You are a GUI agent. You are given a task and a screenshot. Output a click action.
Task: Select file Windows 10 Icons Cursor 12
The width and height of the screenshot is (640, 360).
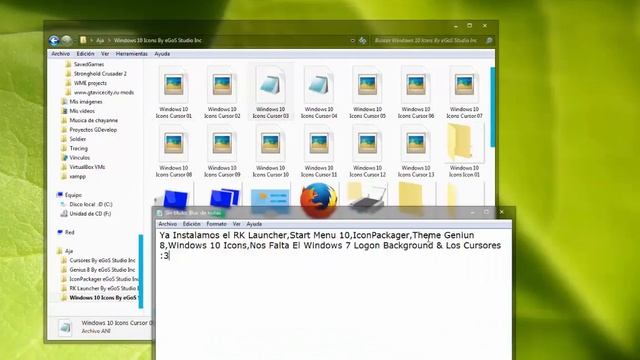pyautogui.click(x=367, y=151)
